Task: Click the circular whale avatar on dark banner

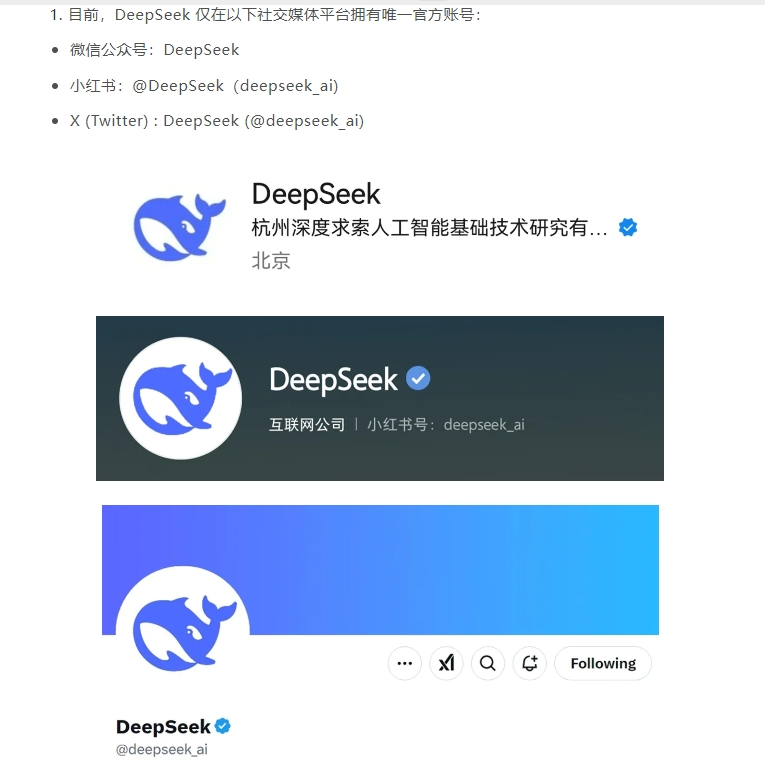Action: pyautogui.click(x=180, y=398)
